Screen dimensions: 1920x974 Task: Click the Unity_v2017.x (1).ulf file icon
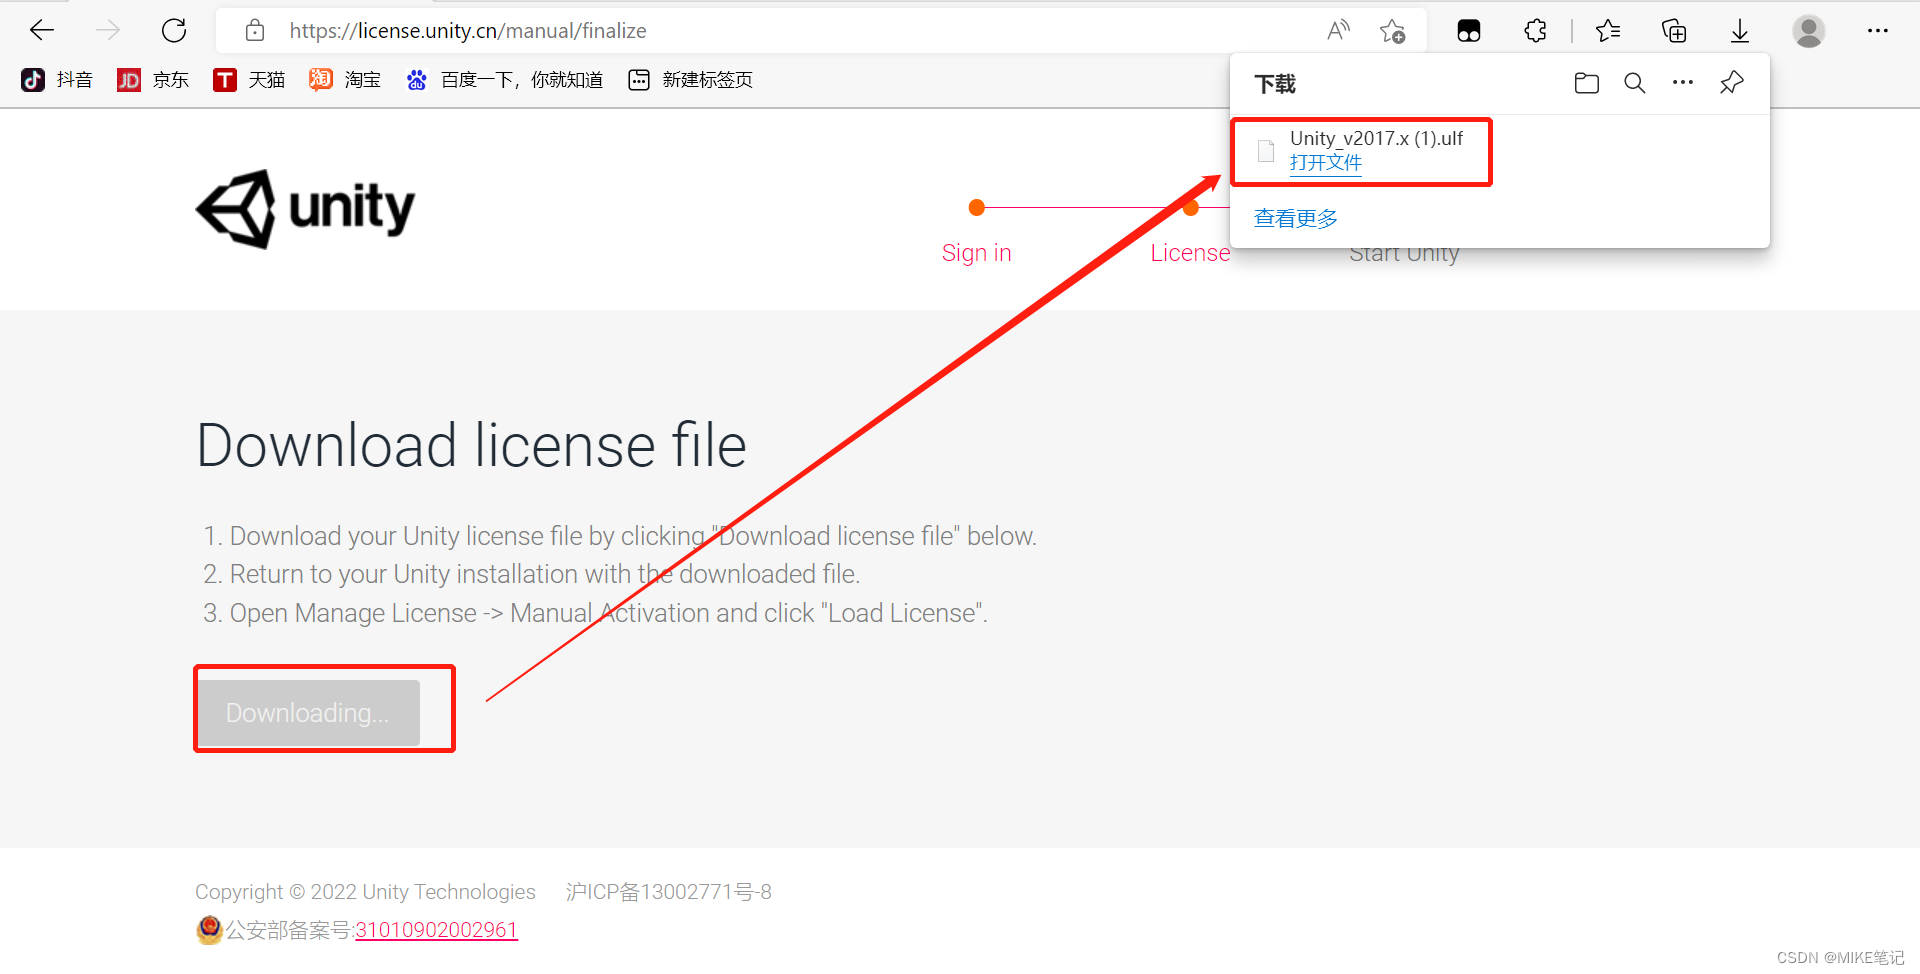tap(1266, 151)
